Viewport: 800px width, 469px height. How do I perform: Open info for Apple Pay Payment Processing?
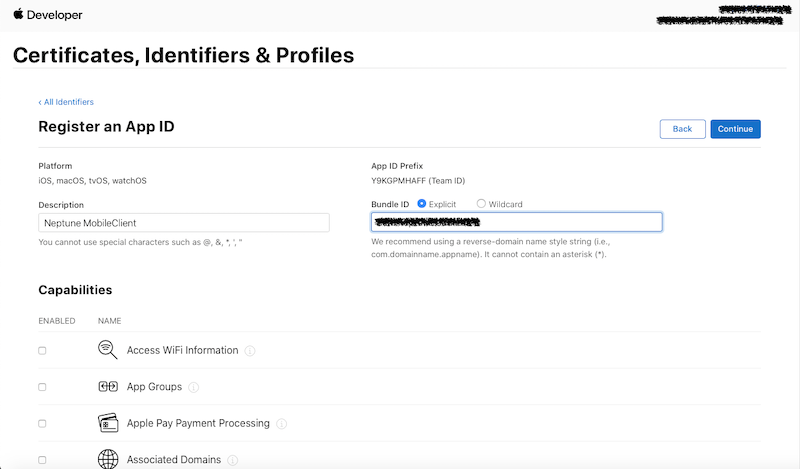click(281, 424)
